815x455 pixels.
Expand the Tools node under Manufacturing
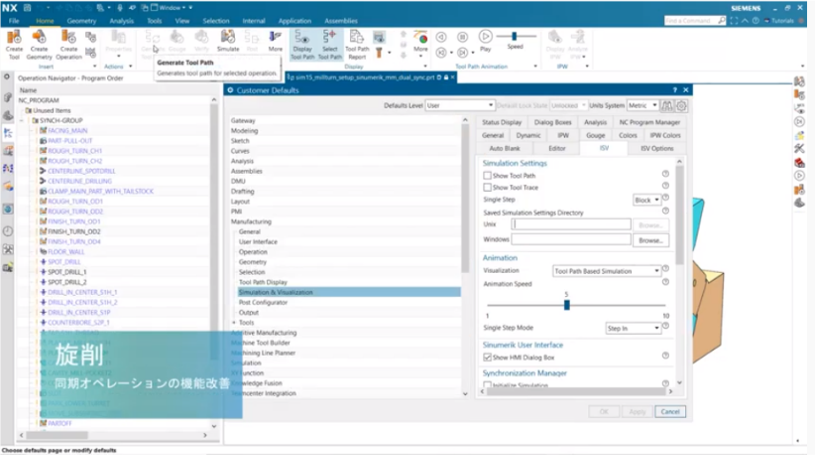tap(234, 322)
